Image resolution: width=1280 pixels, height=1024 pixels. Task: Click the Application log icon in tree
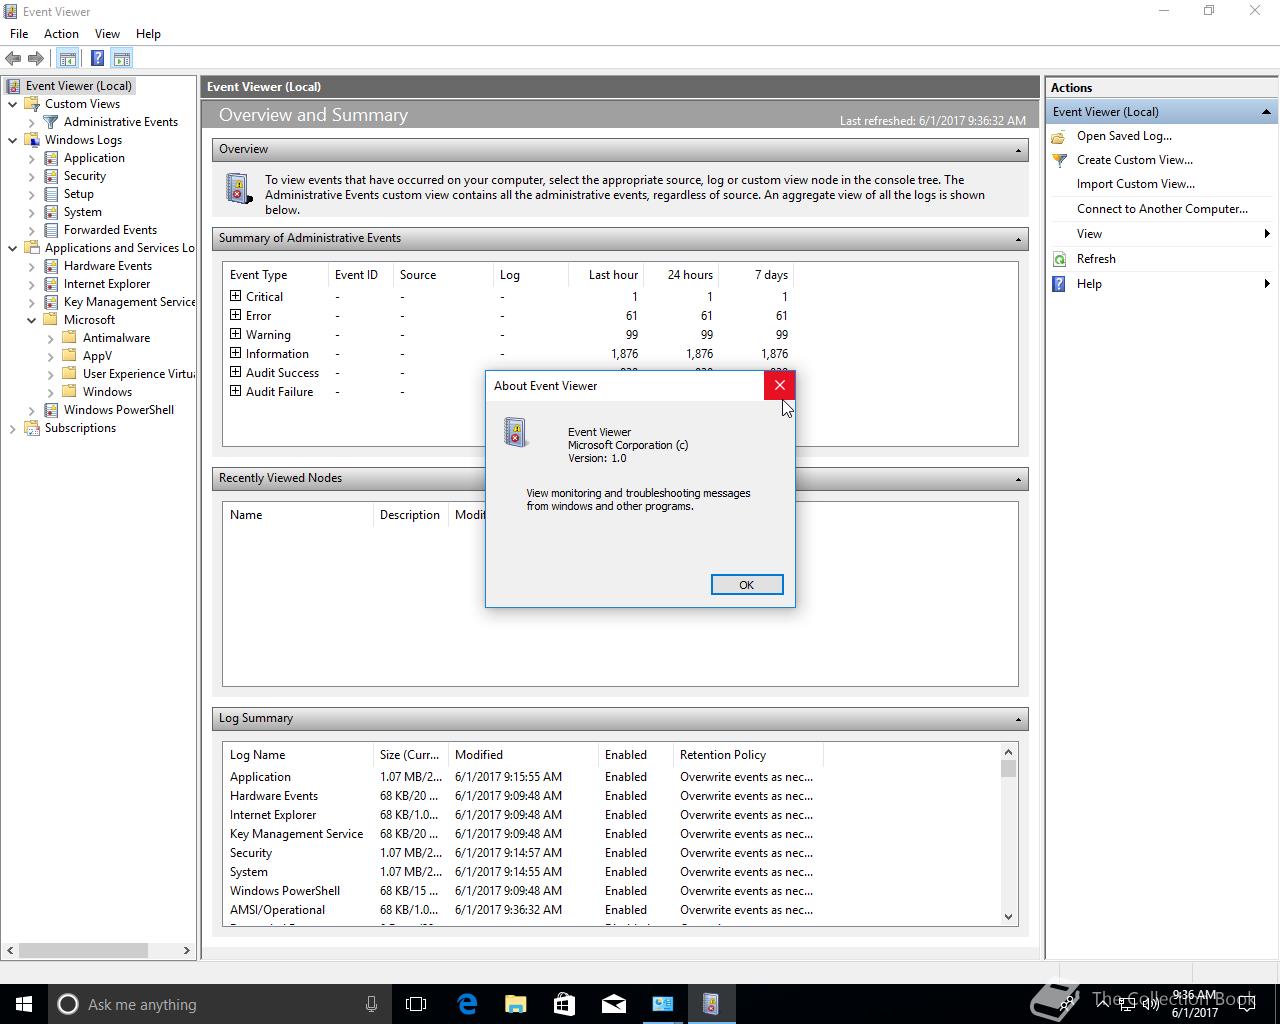coord(51,158)
